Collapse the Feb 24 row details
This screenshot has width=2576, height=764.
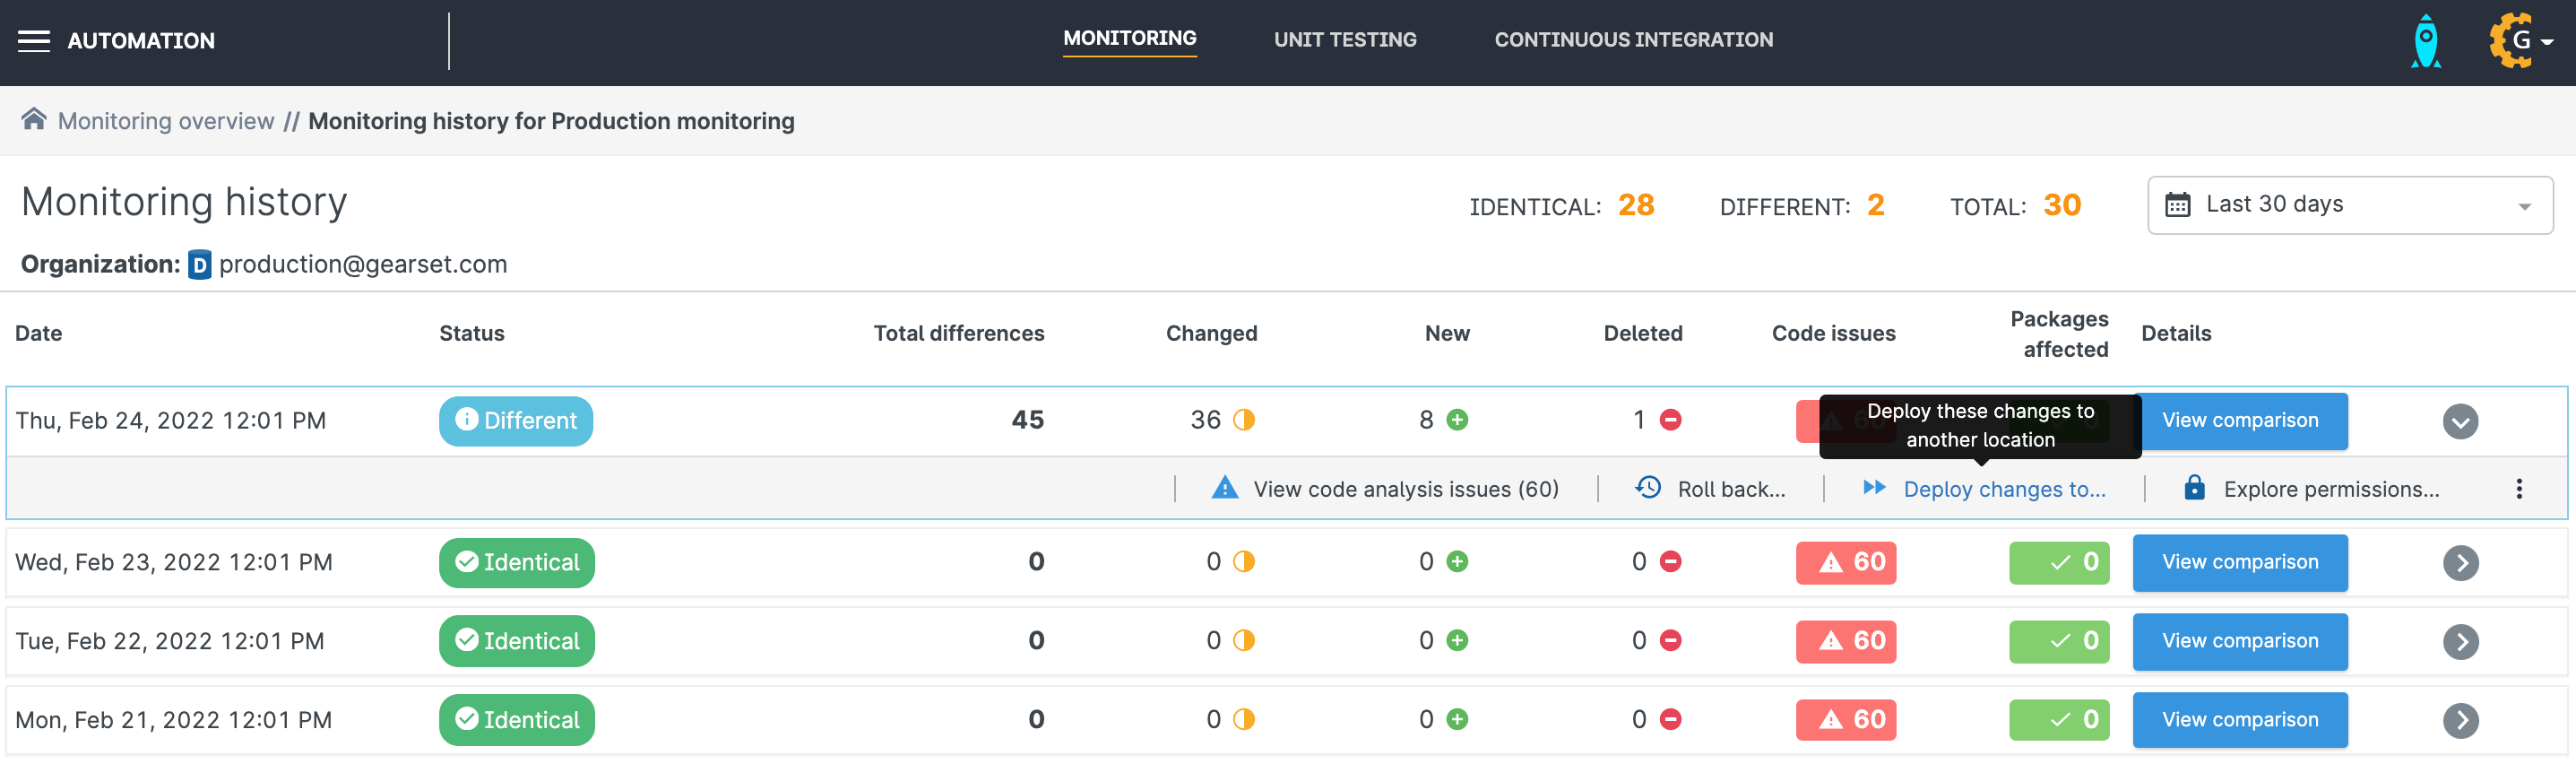pos(2460,421)
